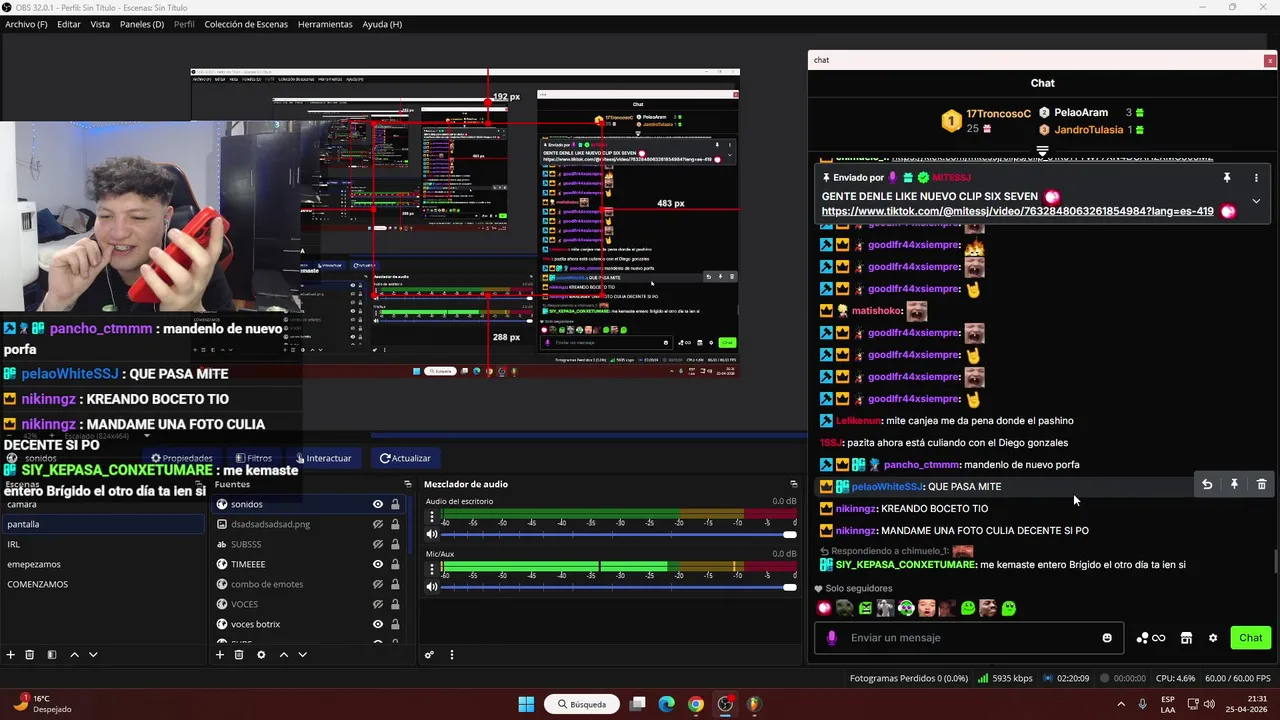Show hidden system tray icons
The width and height of the screenshot is (1280, 720).
[x=1120, y=704]
